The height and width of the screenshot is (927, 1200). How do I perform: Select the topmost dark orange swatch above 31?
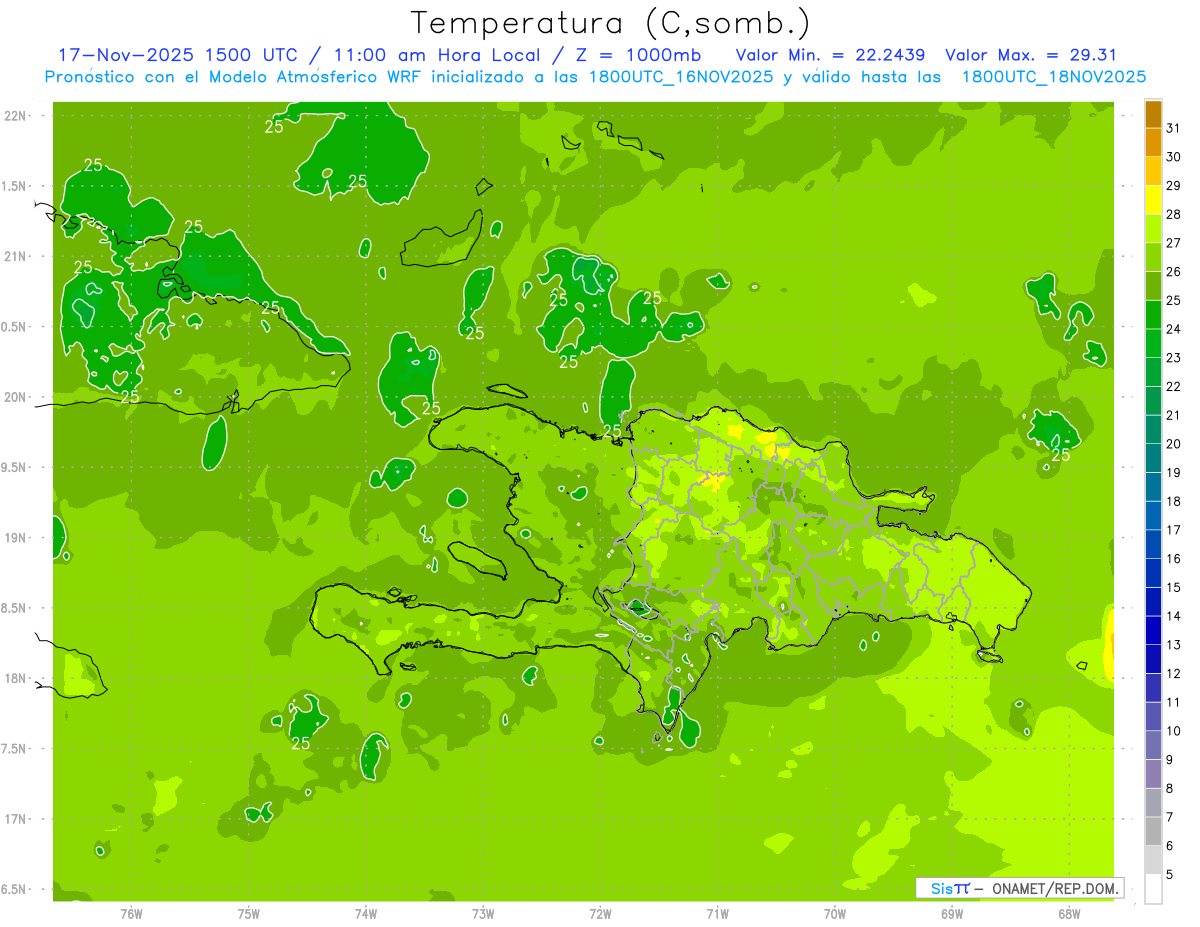click(x=1153, y=115)
